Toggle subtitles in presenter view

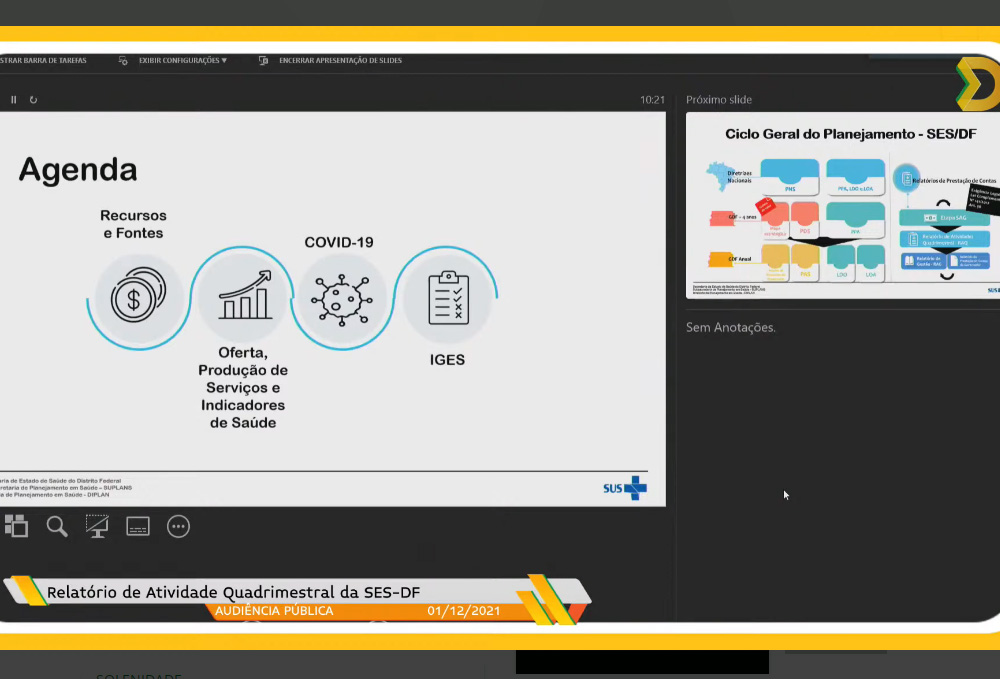[138, 526]
